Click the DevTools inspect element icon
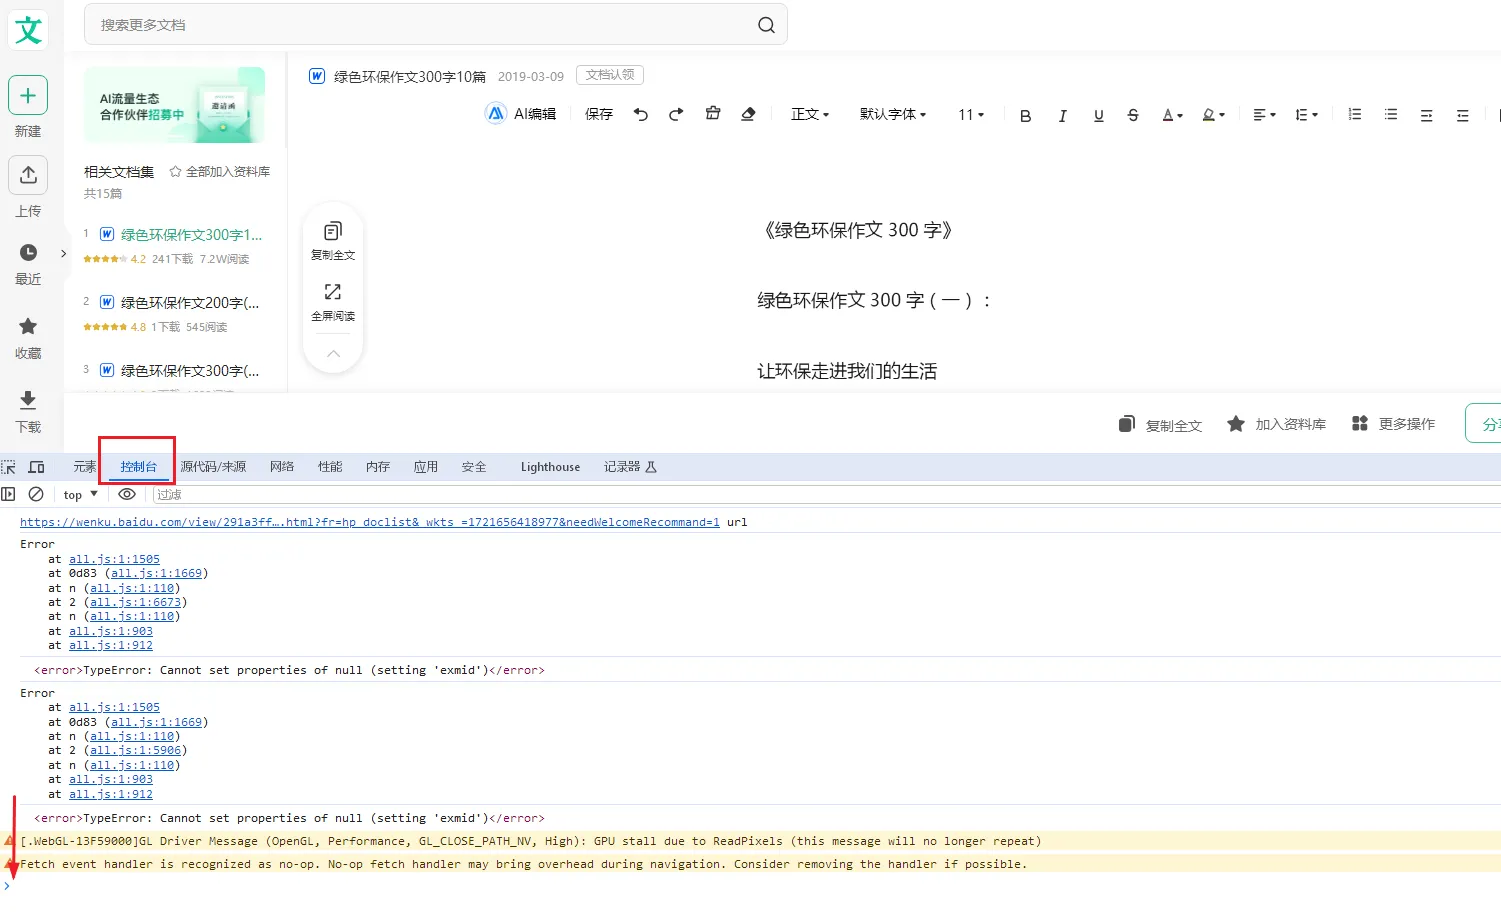The height and width of the screenshot is (922, 1501). [x=9, y=467]
